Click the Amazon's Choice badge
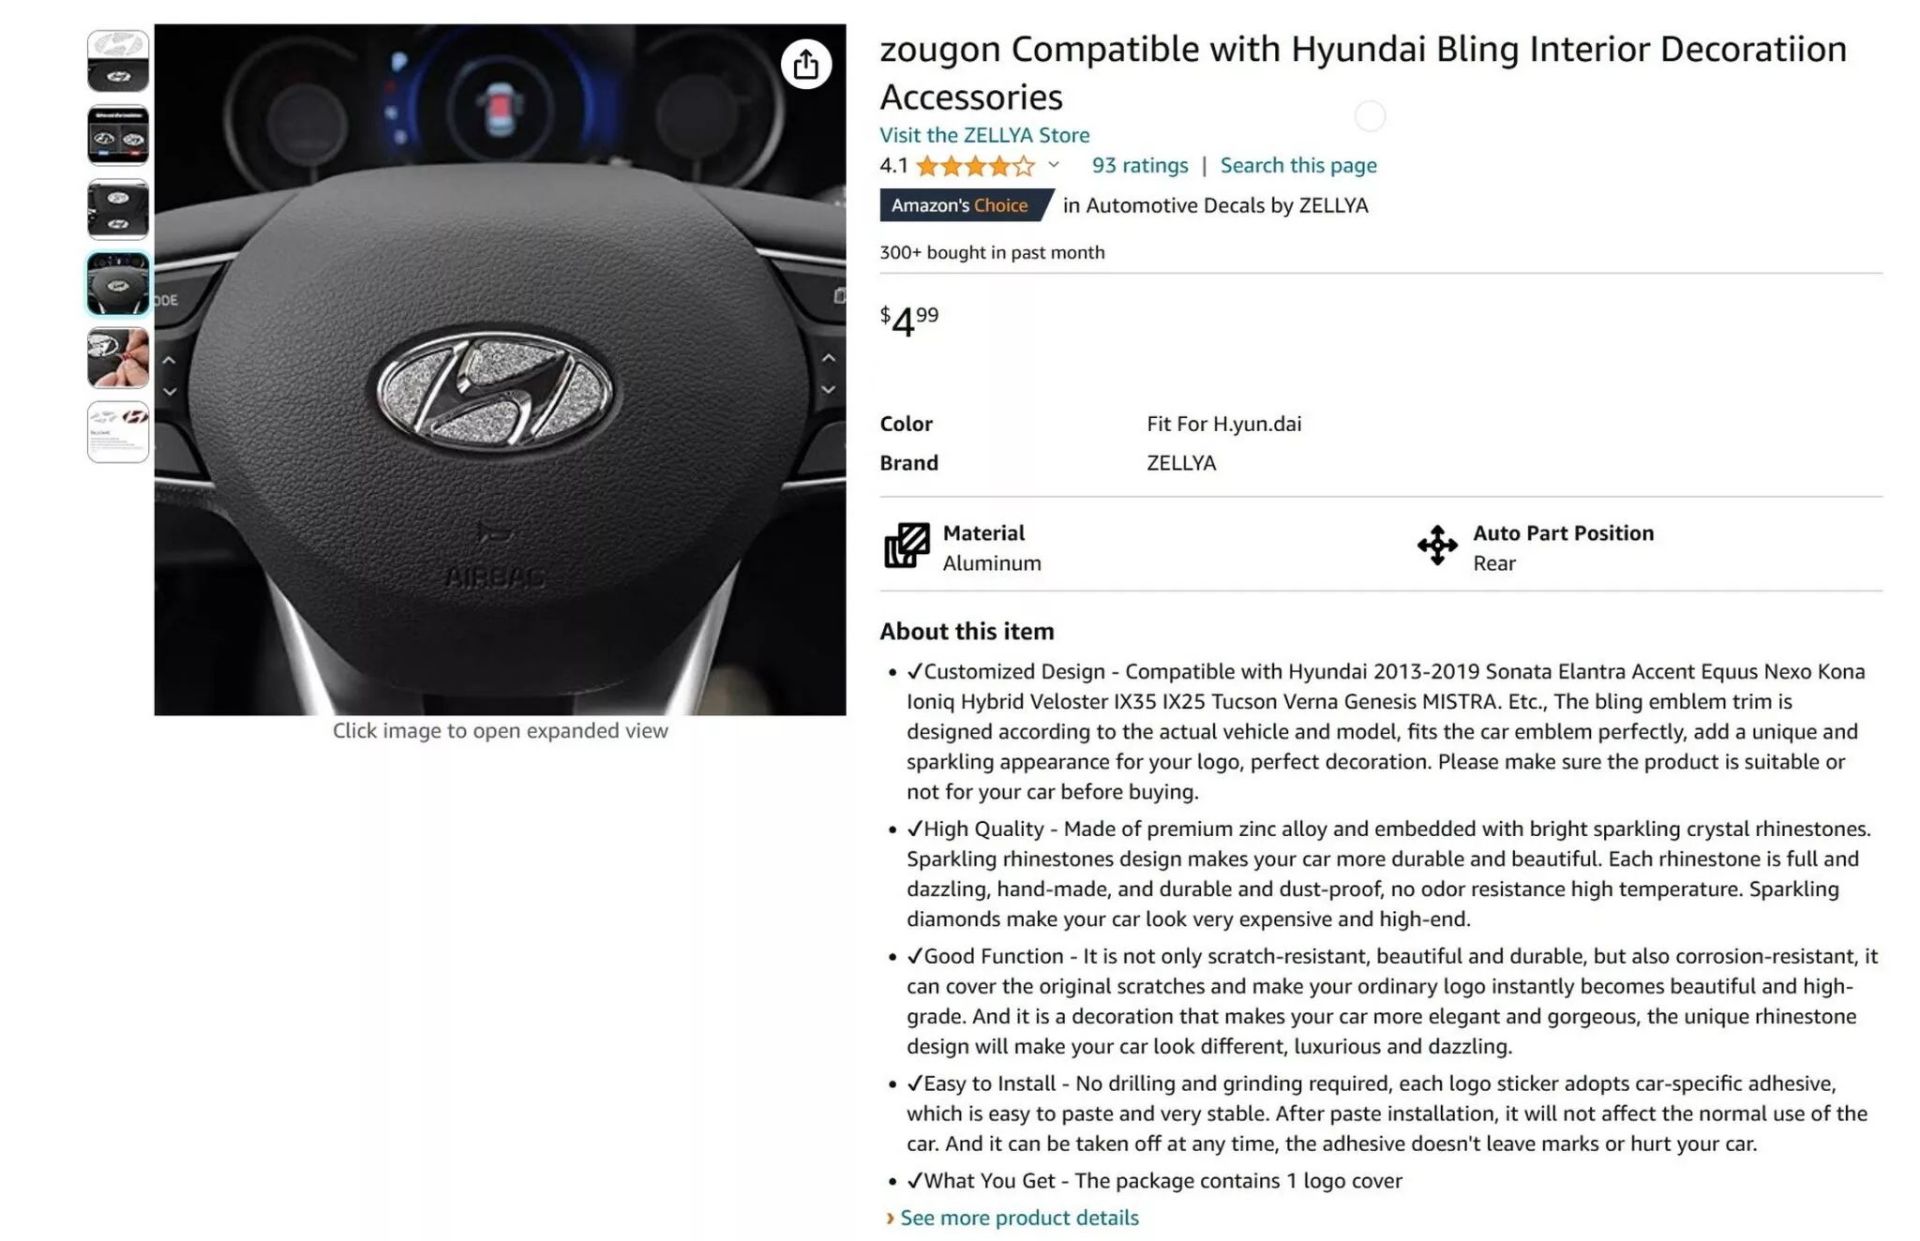Image resolution: width=1920 pixels, height=1241 pixels. [966, 205]
